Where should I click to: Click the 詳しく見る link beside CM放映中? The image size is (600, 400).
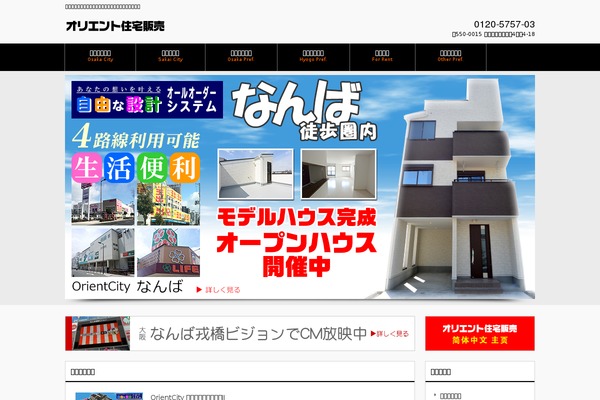[x=390, y=334]
